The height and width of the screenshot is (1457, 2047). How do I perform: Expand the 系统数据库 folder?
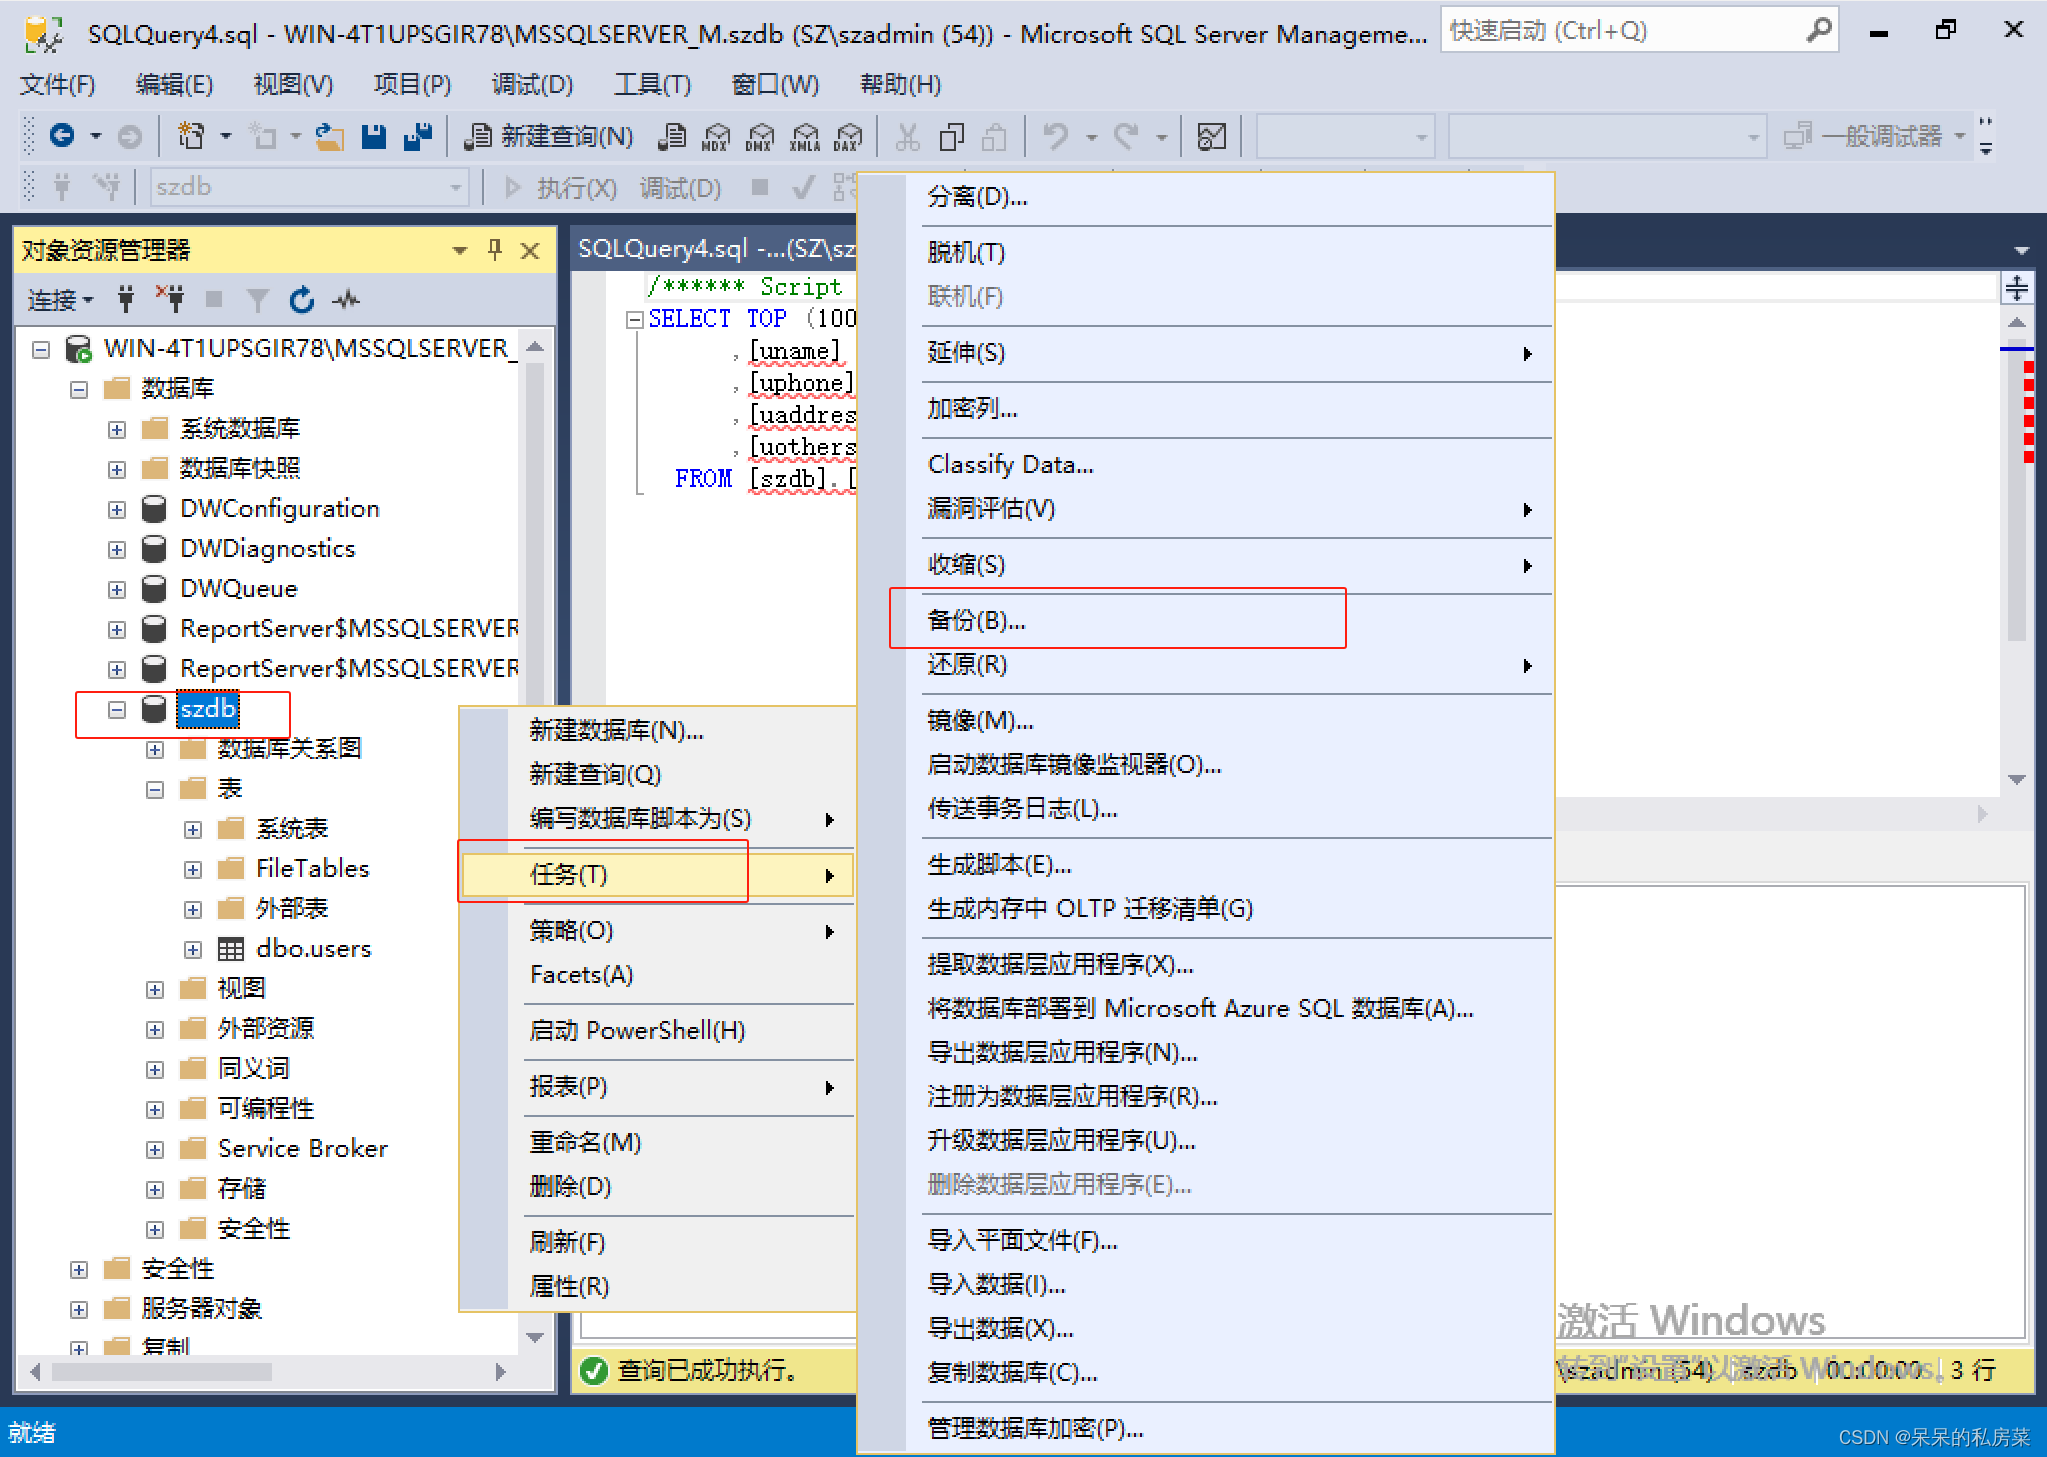pos(117,429)
